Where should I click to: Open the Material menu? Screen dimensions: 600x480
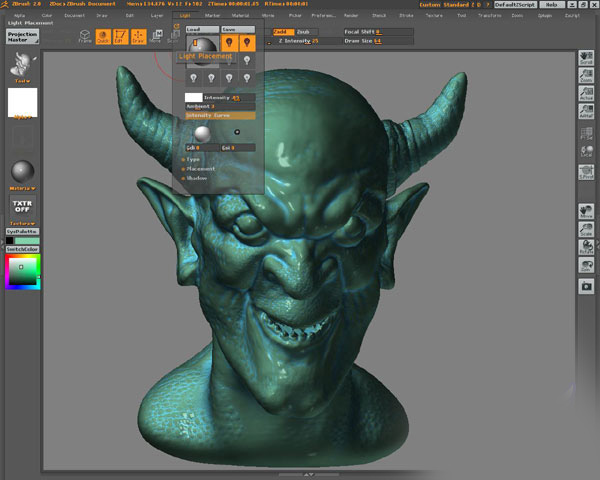point(240,16)
